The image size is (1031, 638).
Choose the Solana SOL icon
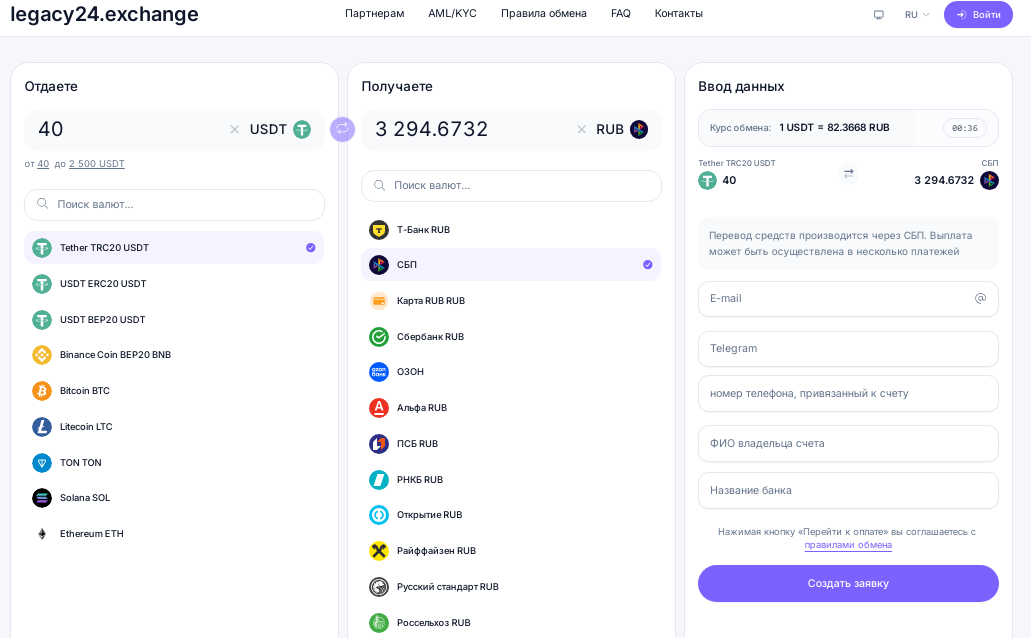point(42,498)
